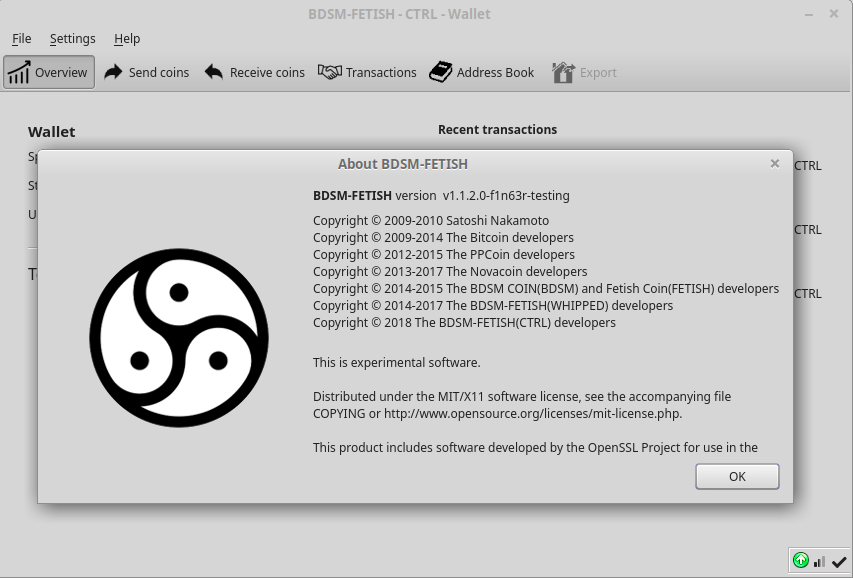
Task: Open the Address Book label
Action: [495, 72]
